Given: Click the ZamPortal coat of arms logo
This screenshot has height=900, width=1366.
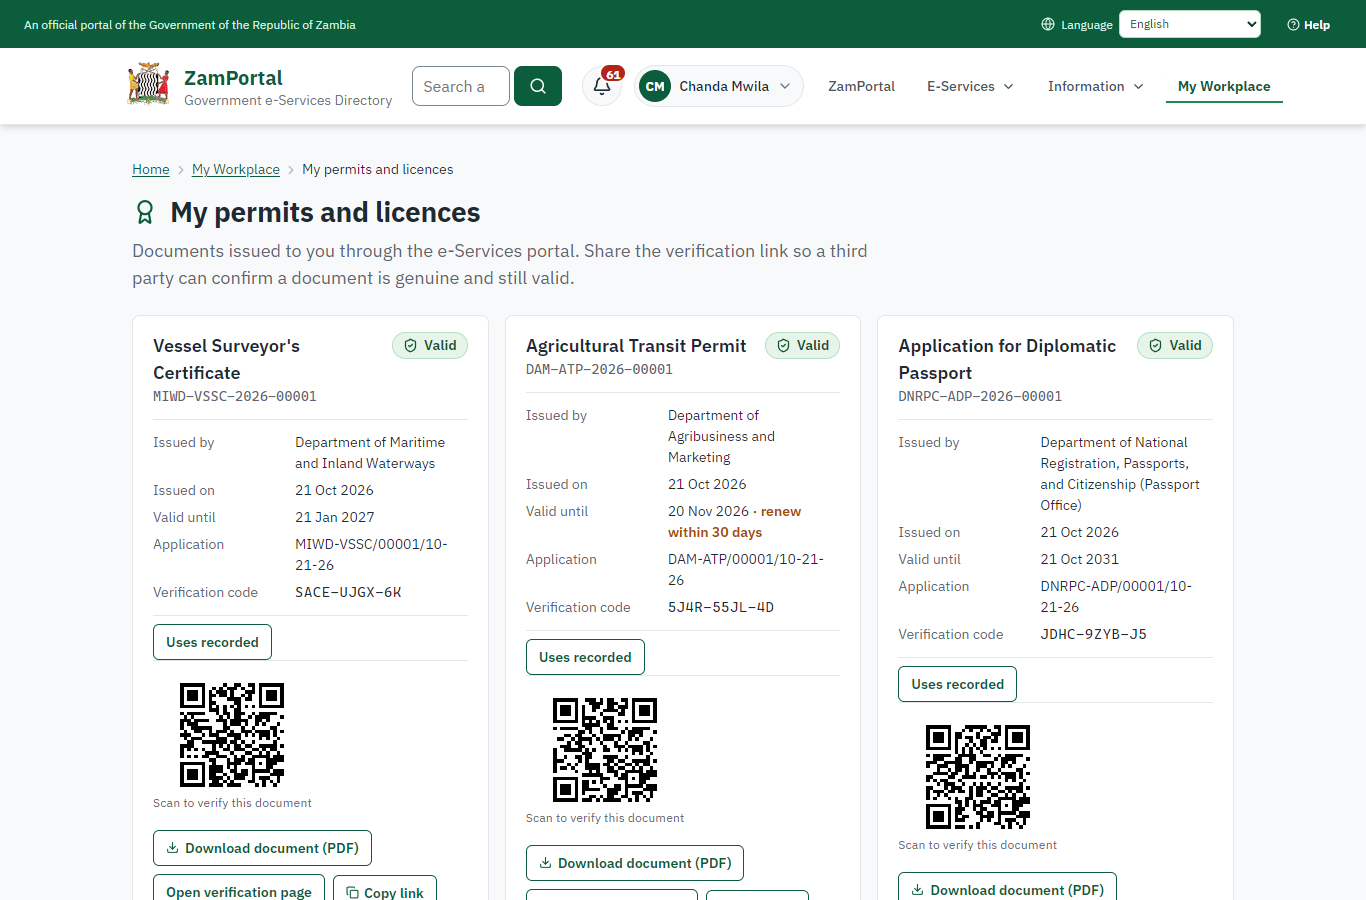Looking at the screenshot, I should coord(148,85).
